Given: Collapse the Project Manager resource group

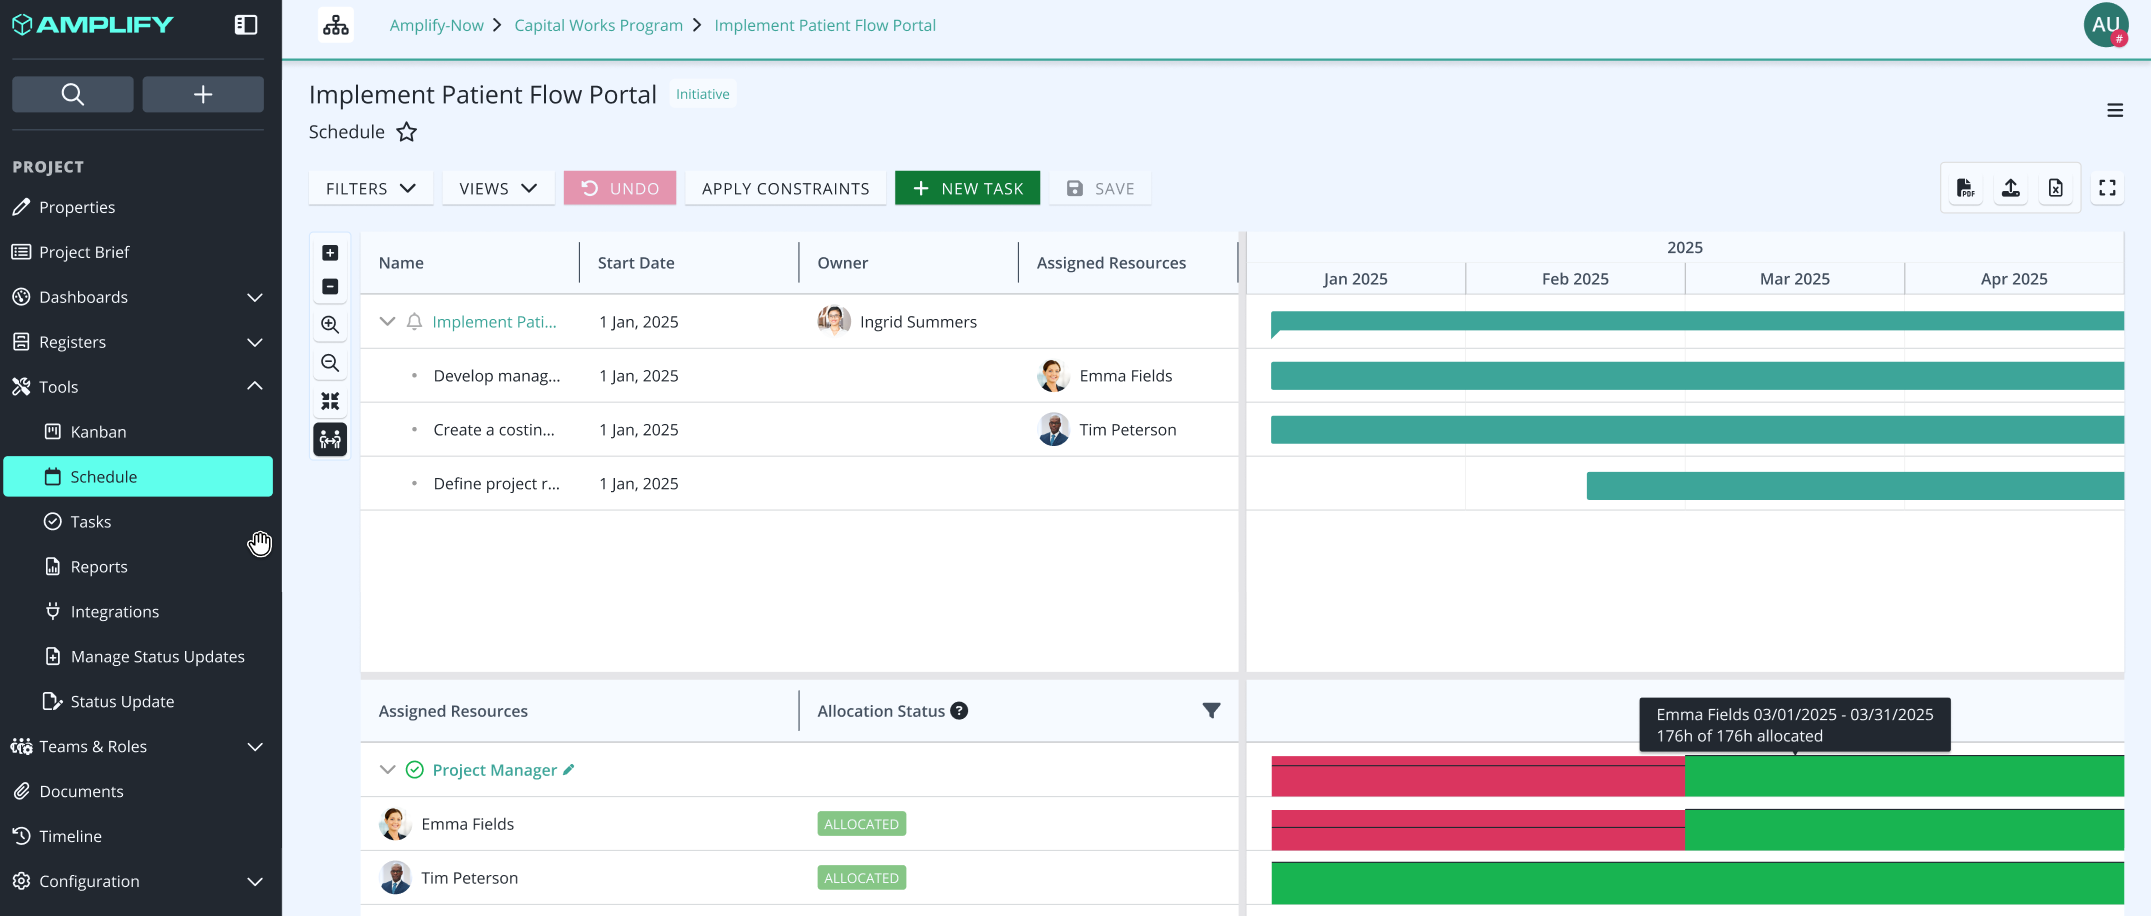Looking at the screenshot, I should (x=388, y=770).
